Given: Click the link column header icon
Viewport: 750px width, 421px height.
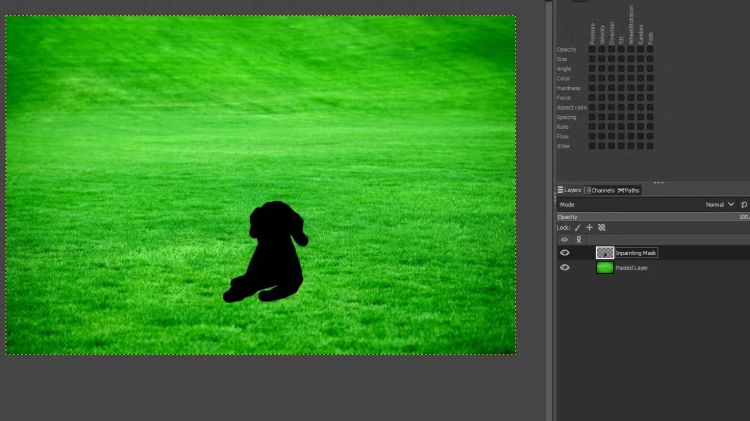Looking at the screenshot, I should click(578, 240).
